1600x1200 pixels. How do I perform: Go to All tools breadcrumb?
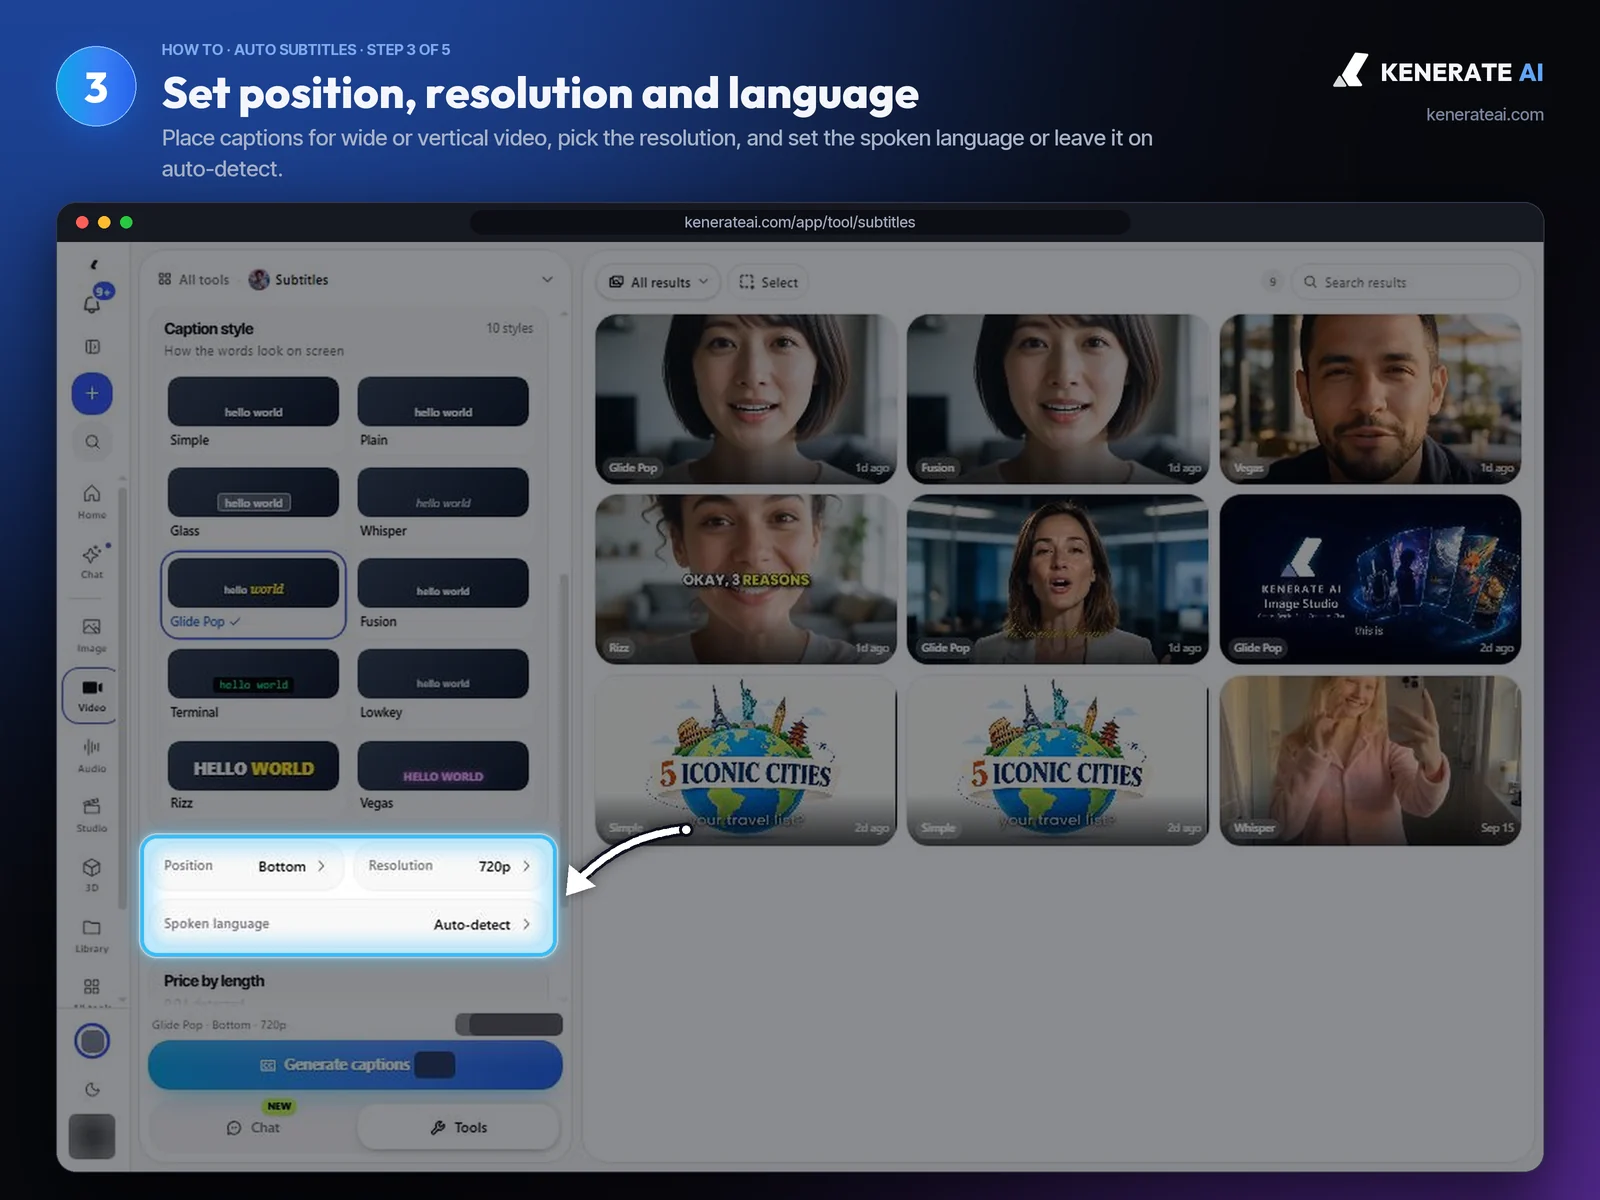[193, 280]
